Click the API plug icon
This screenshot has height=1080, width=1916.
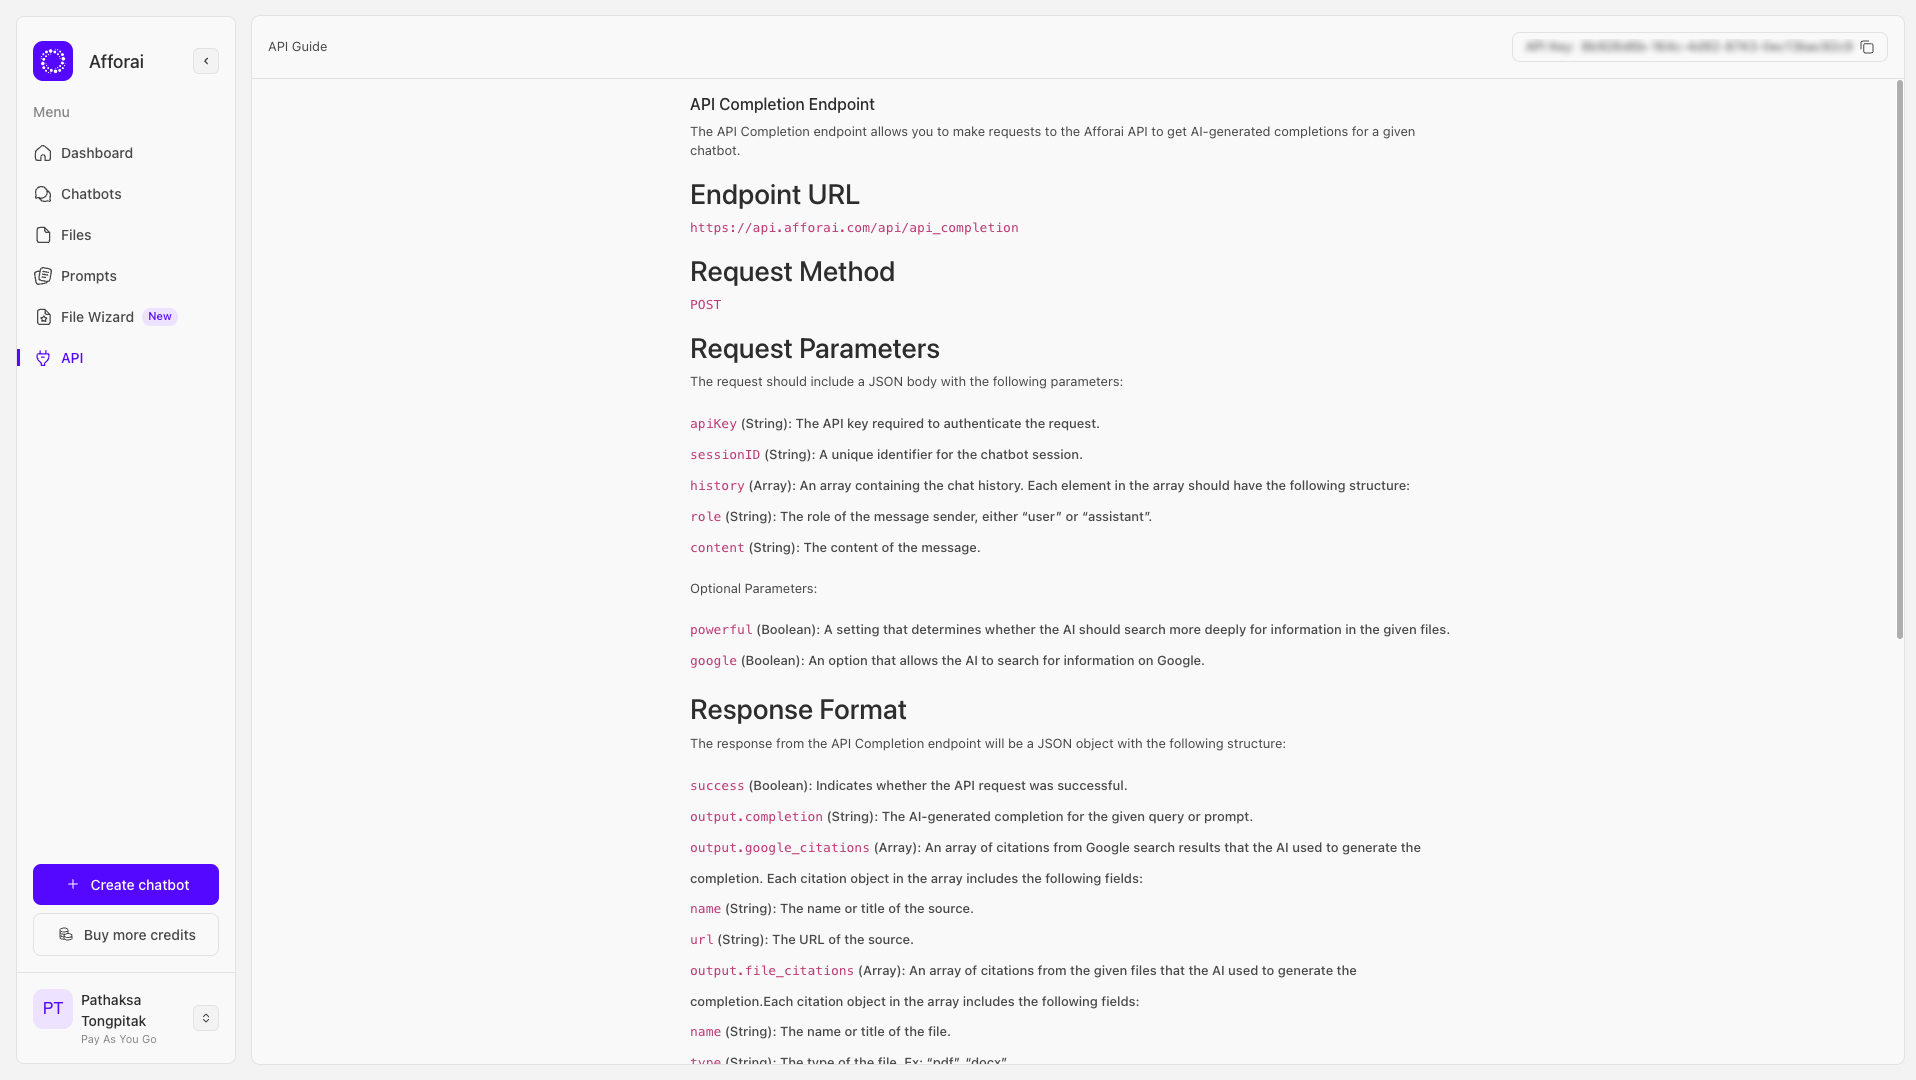[x=43, y=358]
